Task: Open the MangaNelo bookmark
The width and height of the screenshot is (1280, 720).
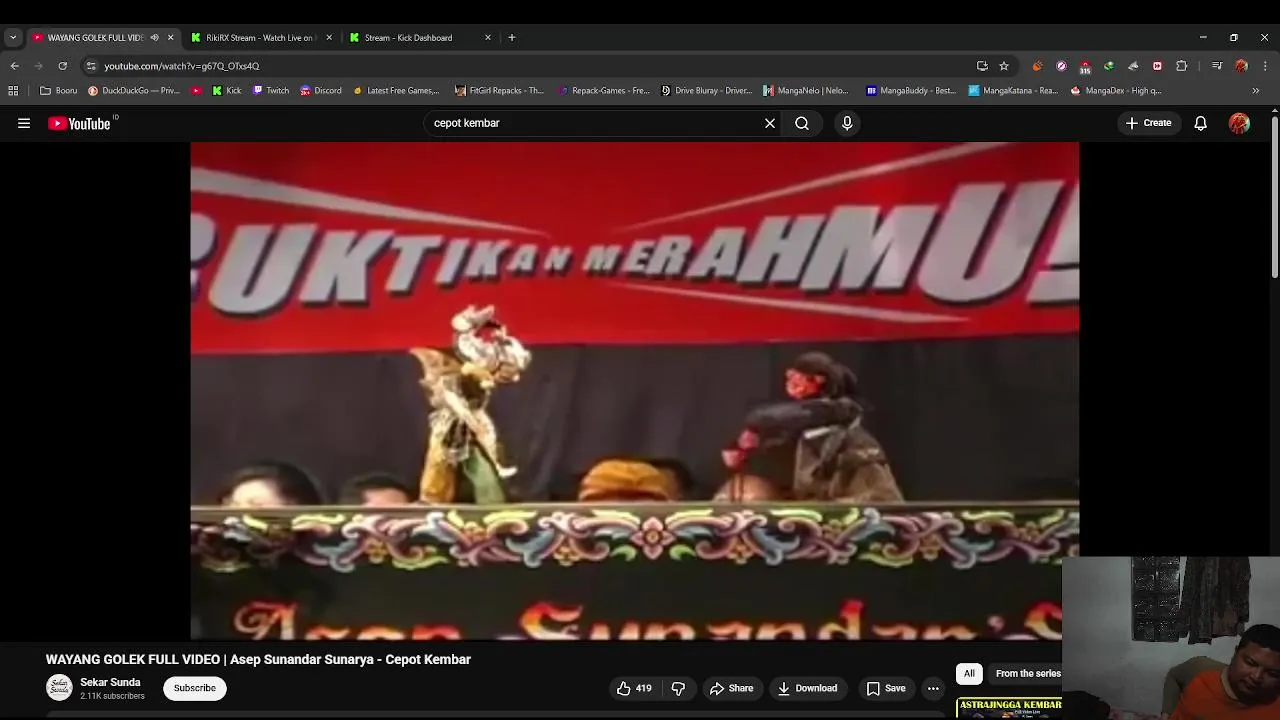Action: (806, 90)
